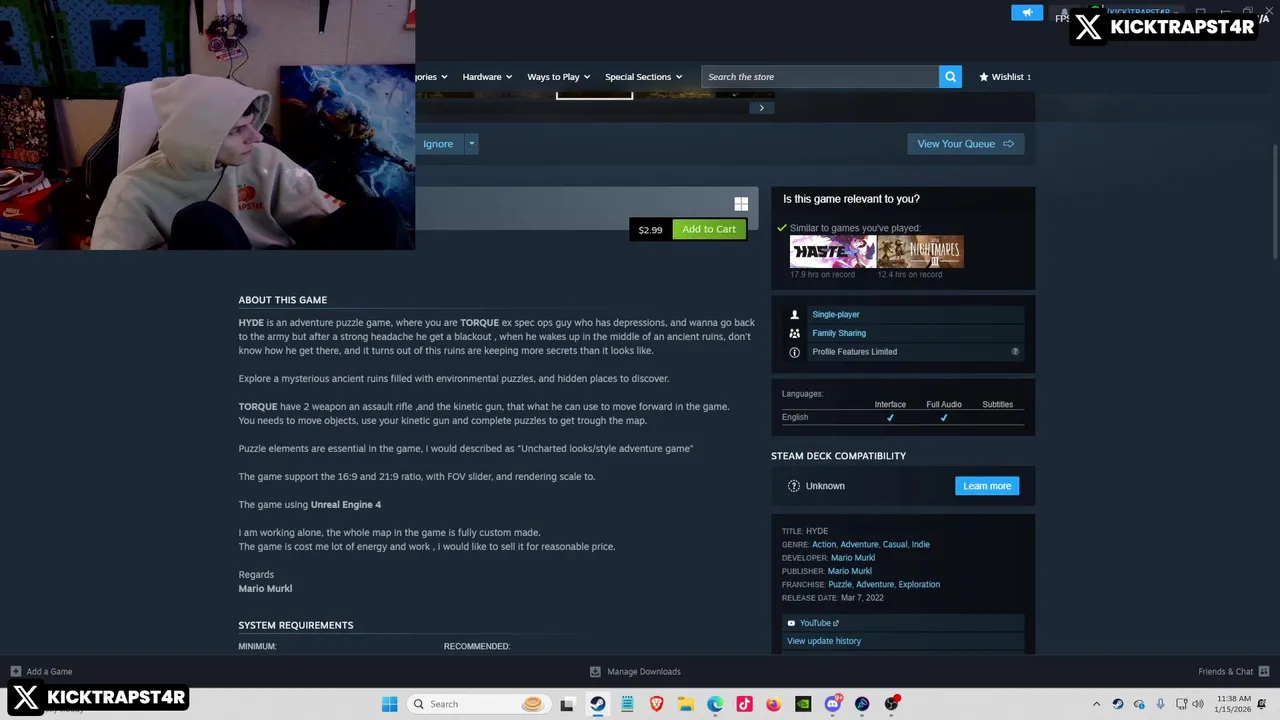The height and width of the screenshot is (720, 1280).
Task: Expand the Ways to Play menu
Action: [x=558, y=77]
